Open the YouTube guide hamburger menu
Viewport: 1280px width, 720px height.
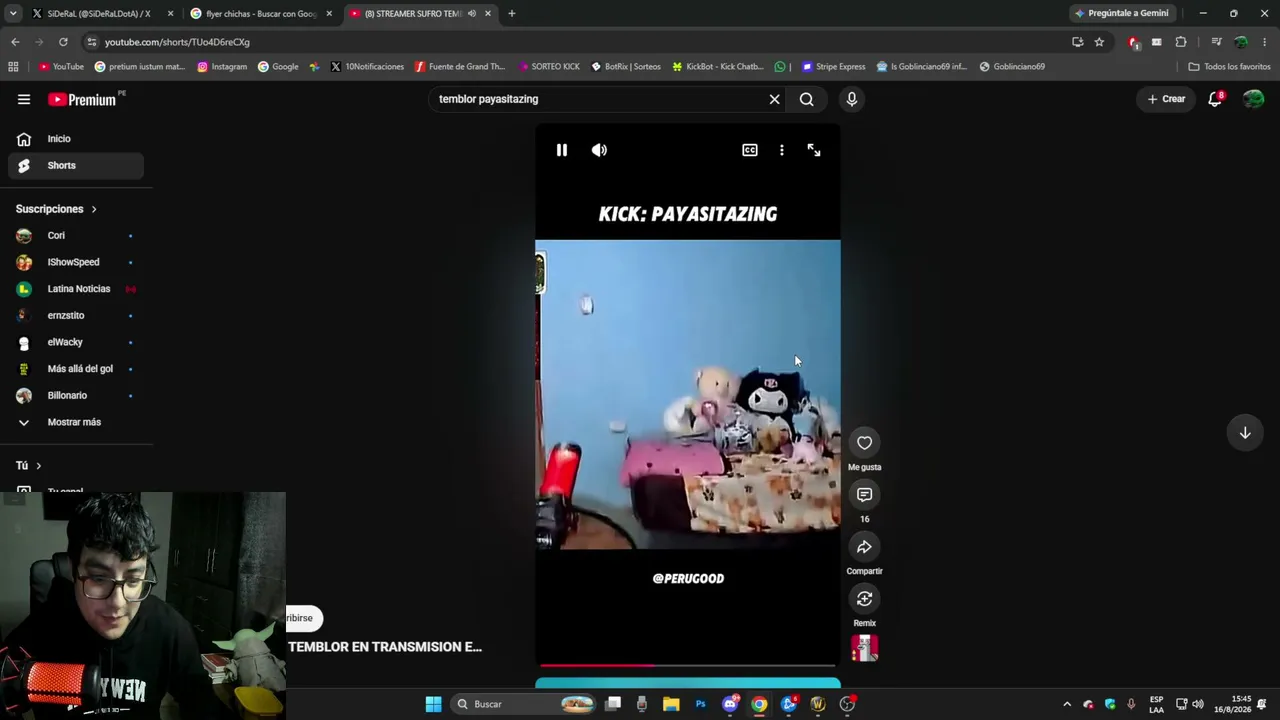click(x=24, y=99)
